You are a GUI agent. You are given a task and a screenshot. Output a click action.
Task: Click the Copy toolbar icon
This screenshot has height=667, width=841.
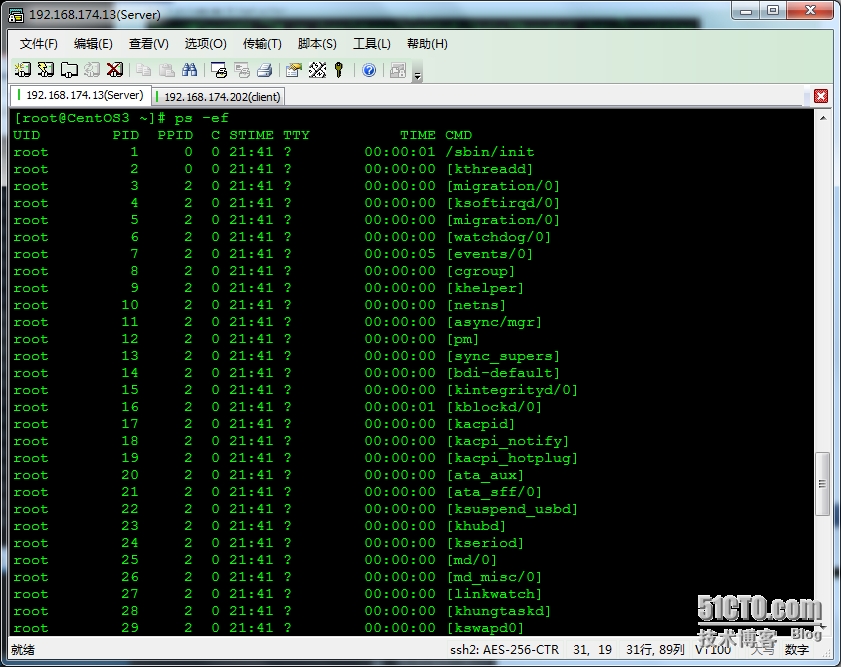click(143, 70)
